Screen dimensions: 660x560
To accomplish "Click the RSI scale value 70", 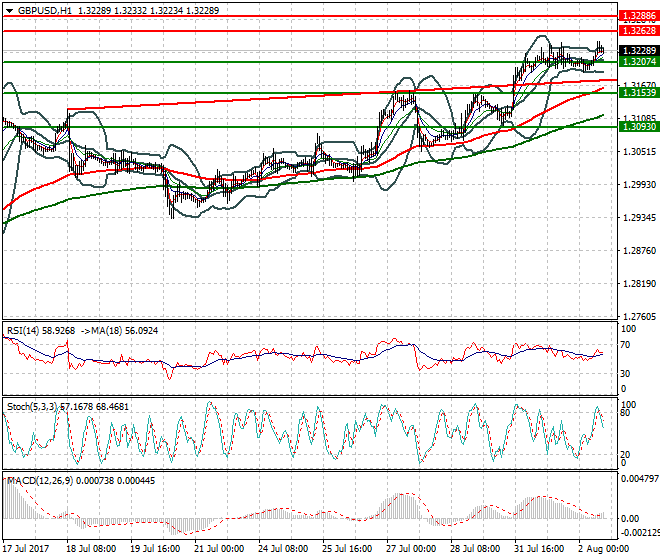I will tap(625, 345).
